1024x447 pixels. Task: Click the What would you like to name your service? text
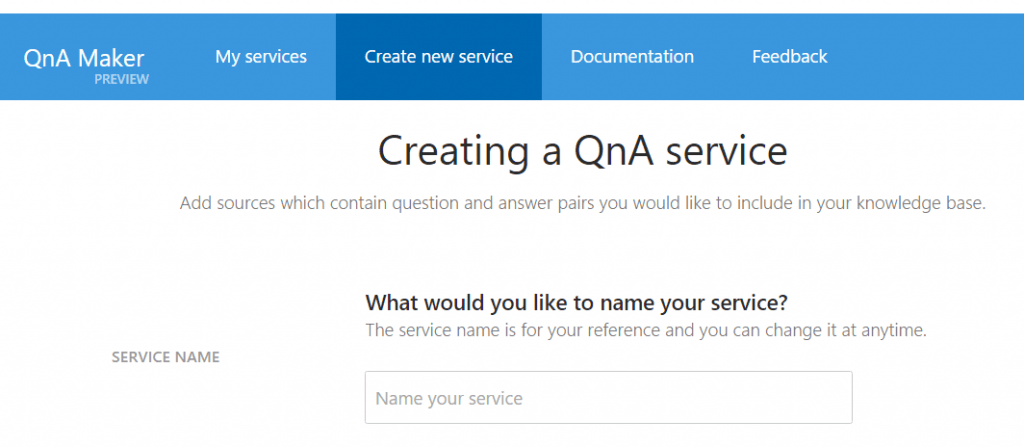[x=577, y=303]
